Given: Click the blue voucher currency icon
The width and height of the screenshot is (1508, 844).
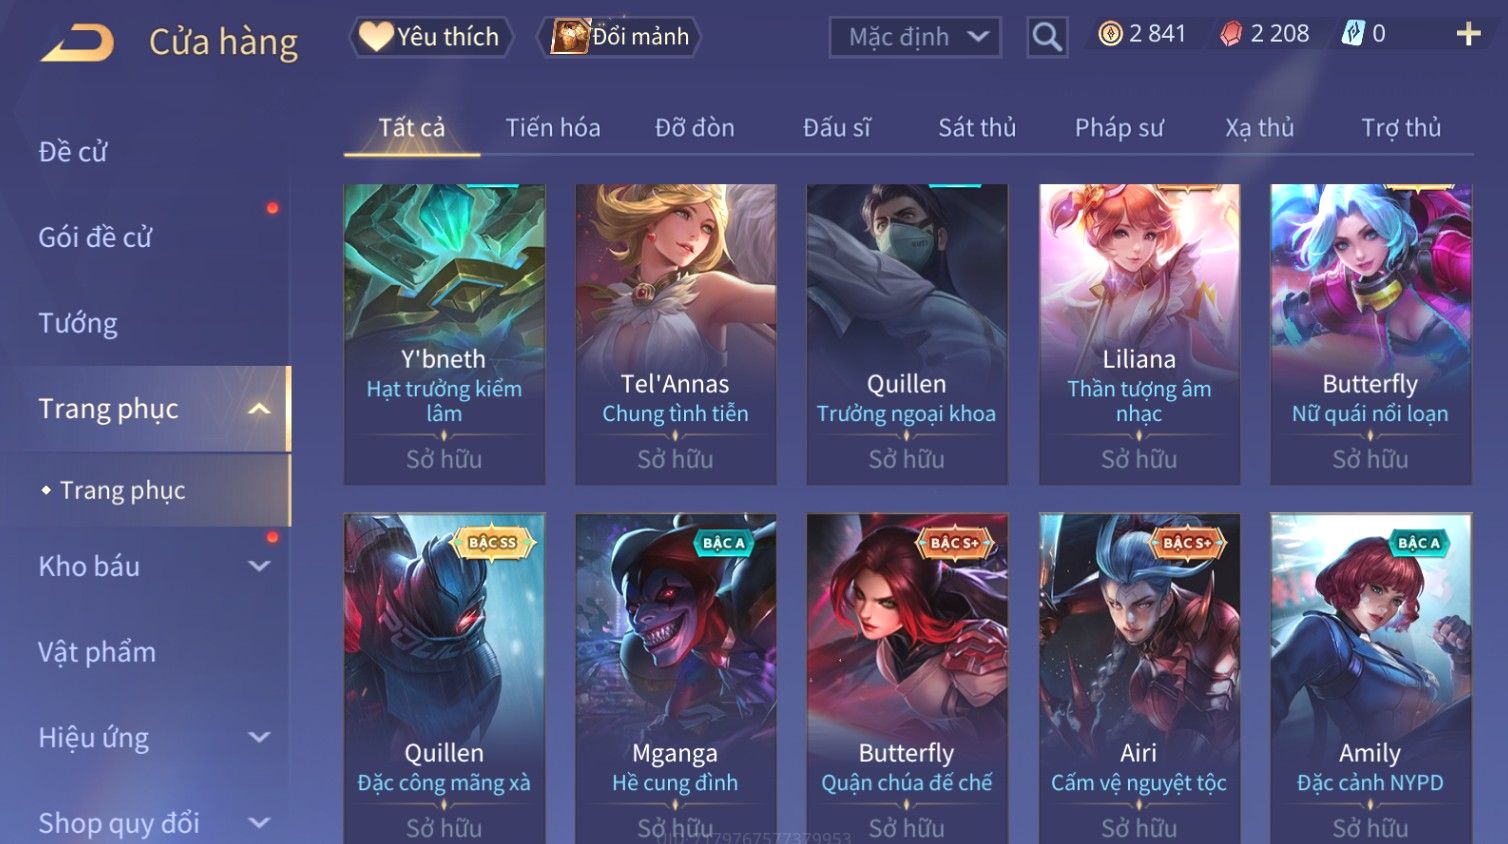Looking at the screenshot, I should pos(1353,34).
